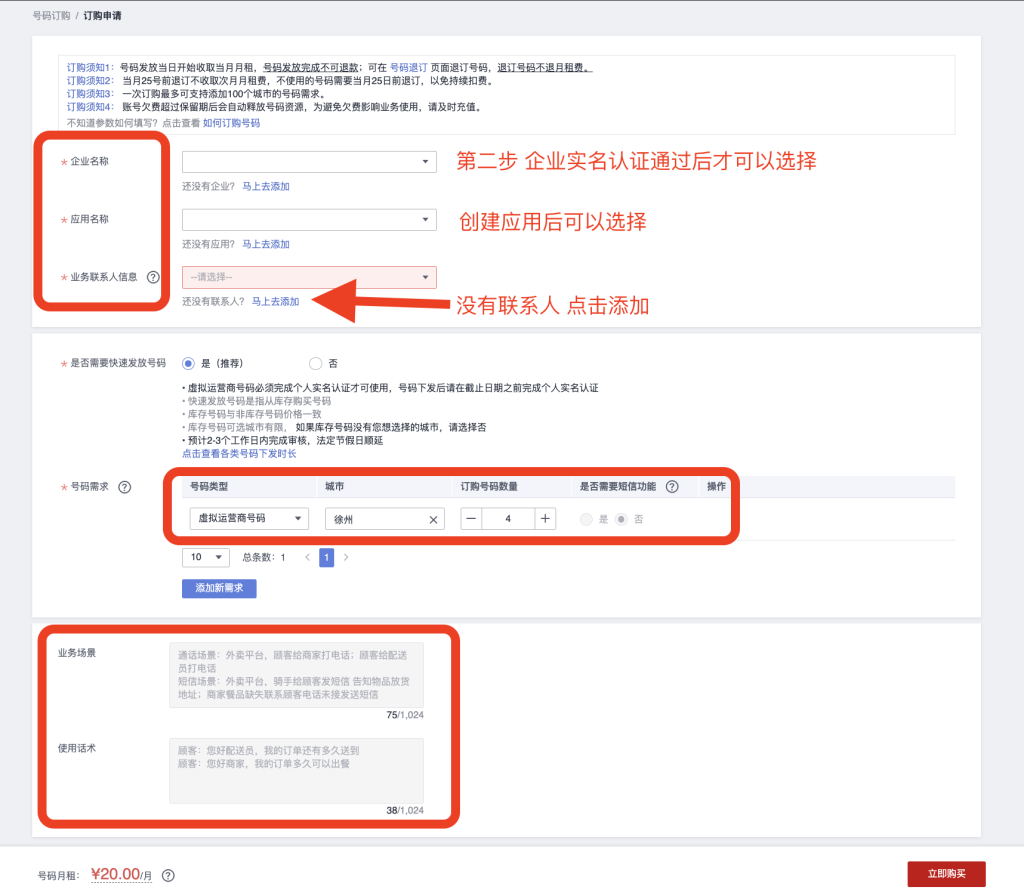This screenshot has width=1024, height=896.
Task: Select page 1 in pagination
Action: [x=326, y=557]
